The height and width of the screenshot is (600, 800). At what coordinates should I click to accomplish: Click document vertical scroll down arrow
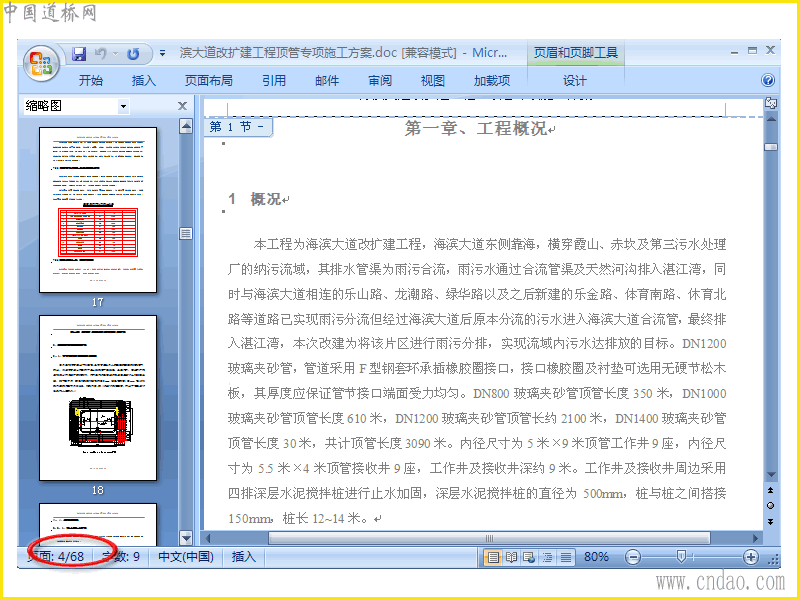[x=771, y=475]
